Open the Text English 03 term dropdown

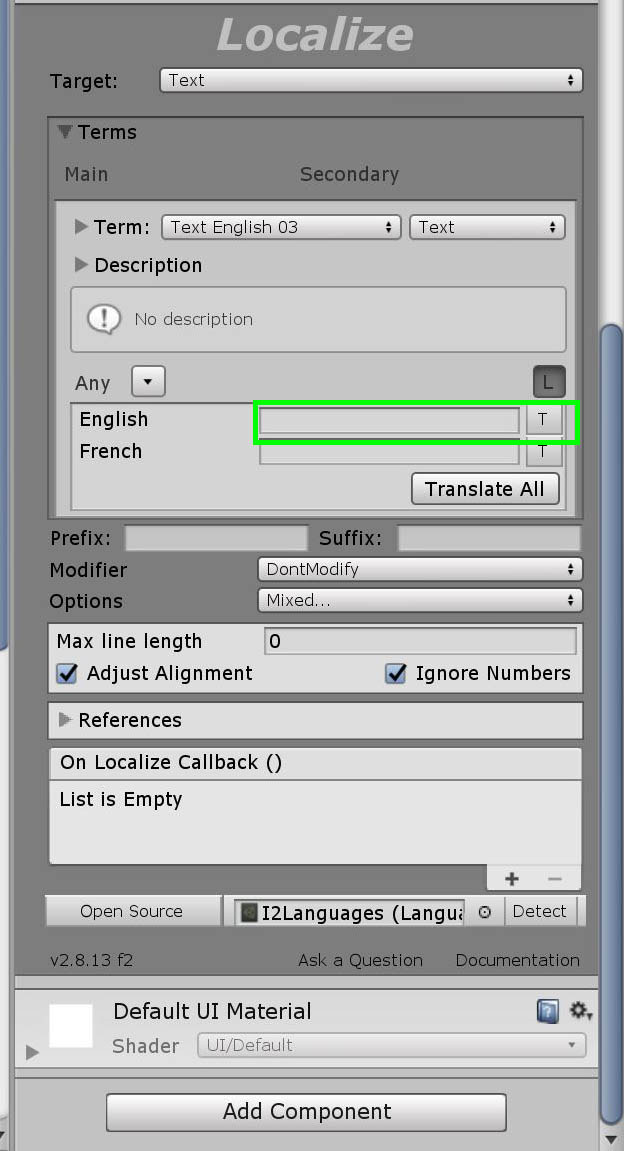click(x=281, y=228)
